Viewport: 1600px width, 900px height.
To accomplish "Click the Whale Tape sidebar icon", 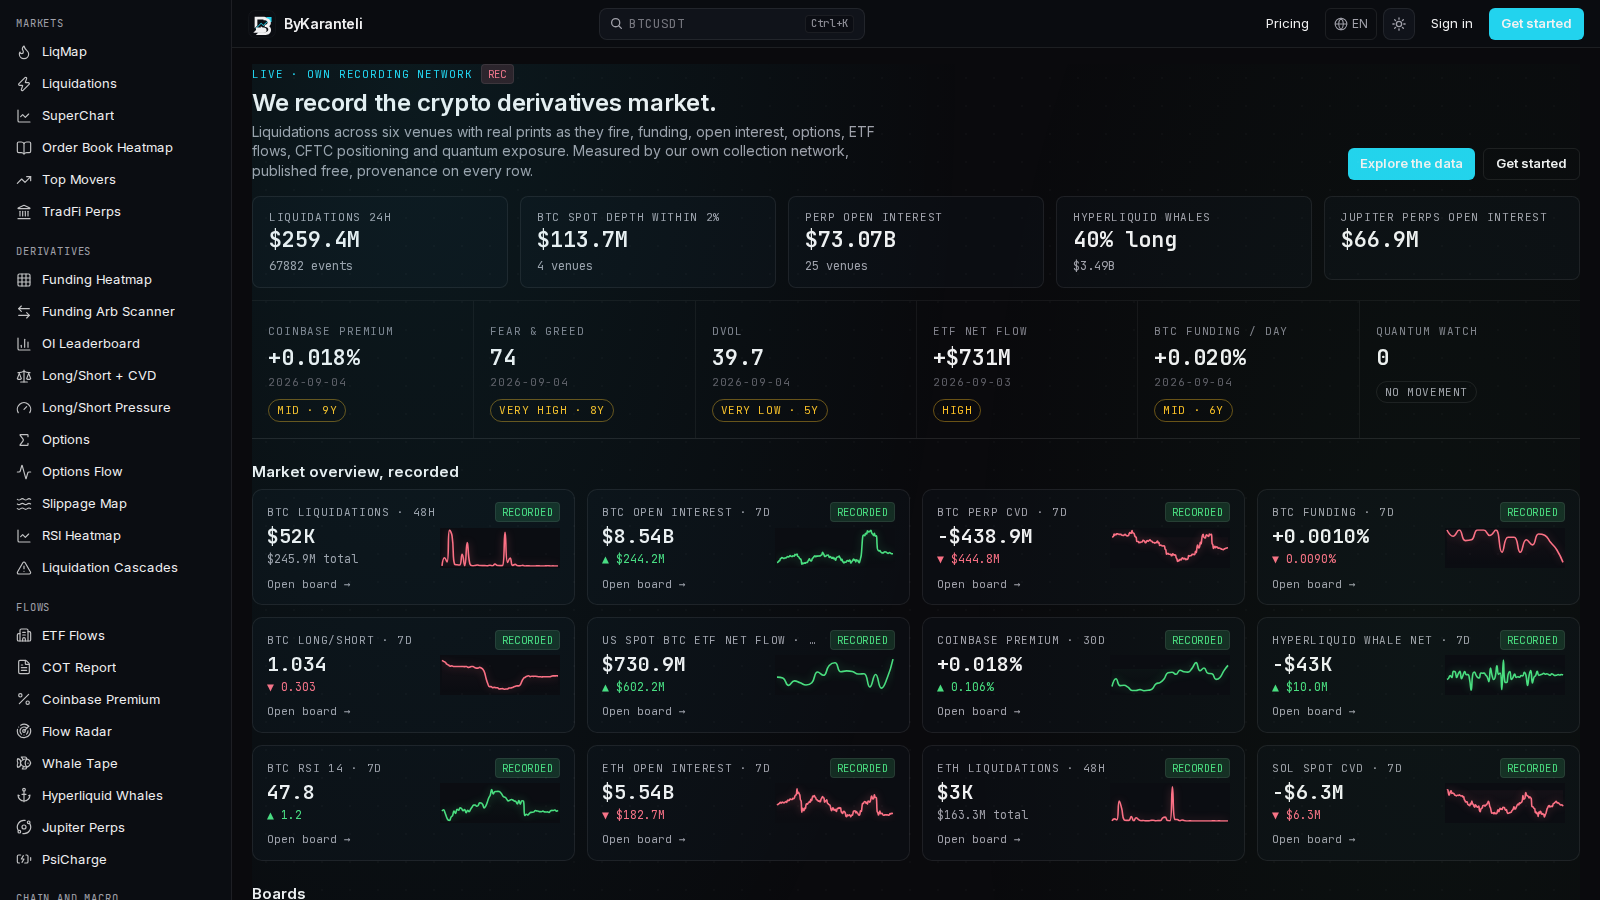I will (x=24, y=764).
